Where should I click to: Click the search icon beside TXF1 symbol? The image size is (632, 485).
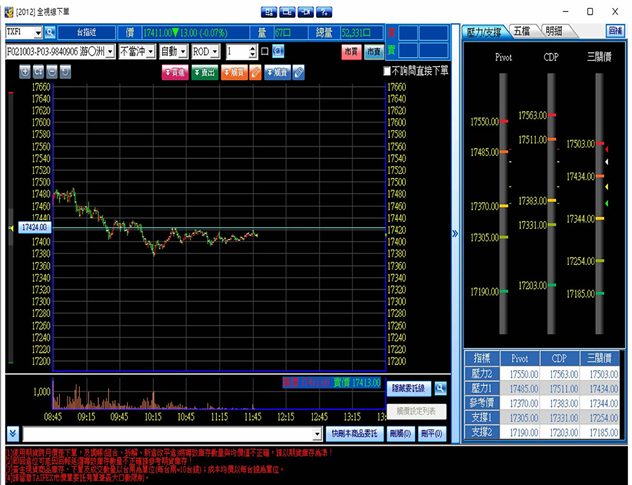50,33
